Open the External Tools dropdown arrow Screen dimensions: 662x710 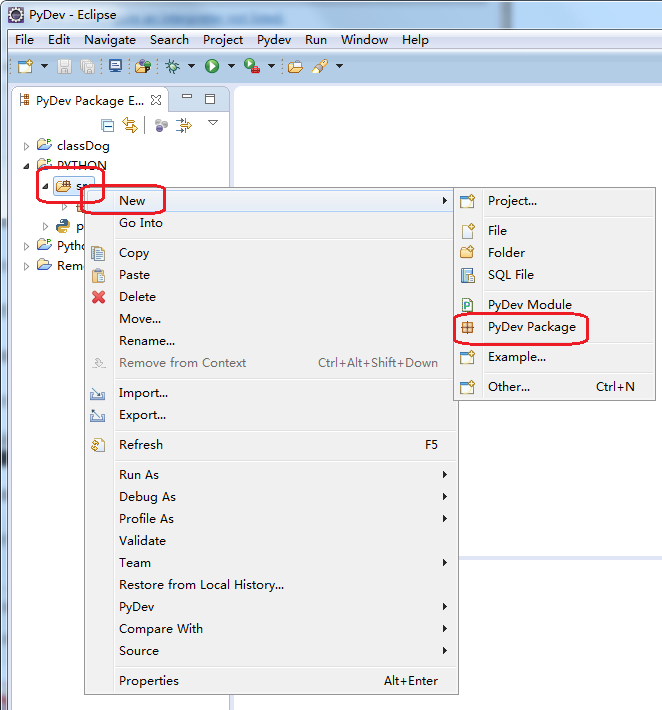tap(271, 66)
